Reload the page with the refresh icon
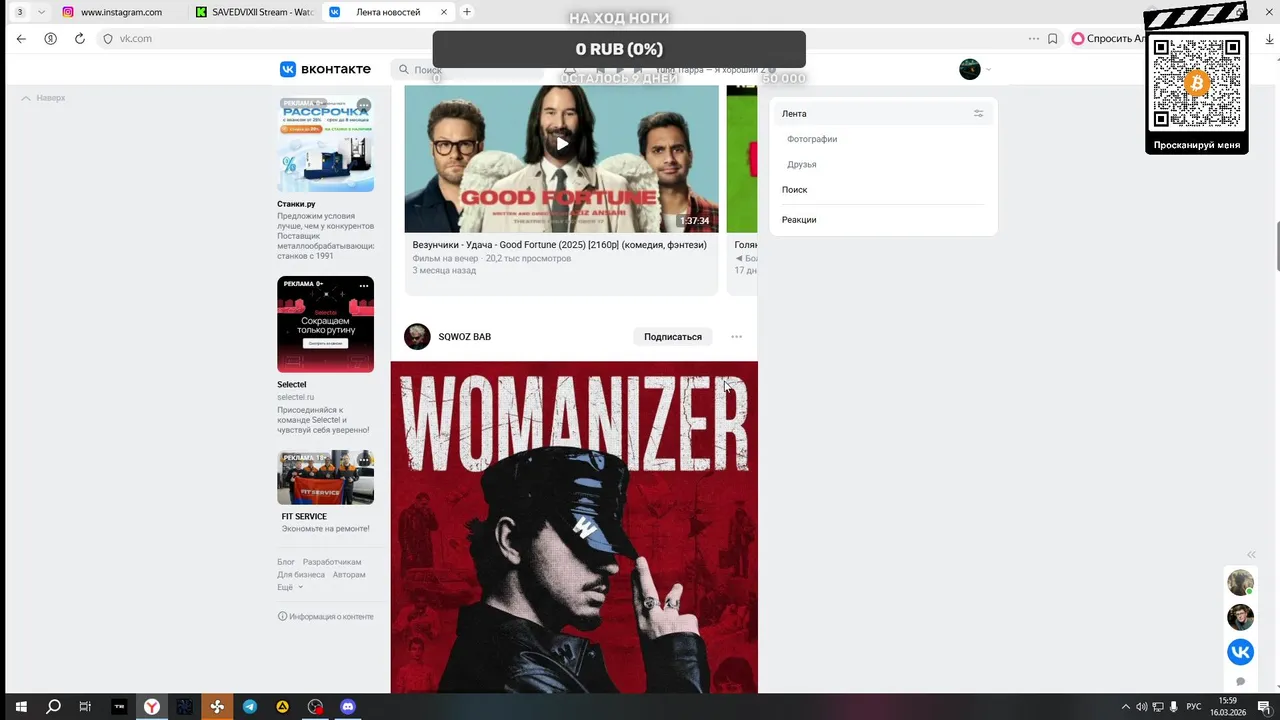1280x720 pixels. coord(80,39)
